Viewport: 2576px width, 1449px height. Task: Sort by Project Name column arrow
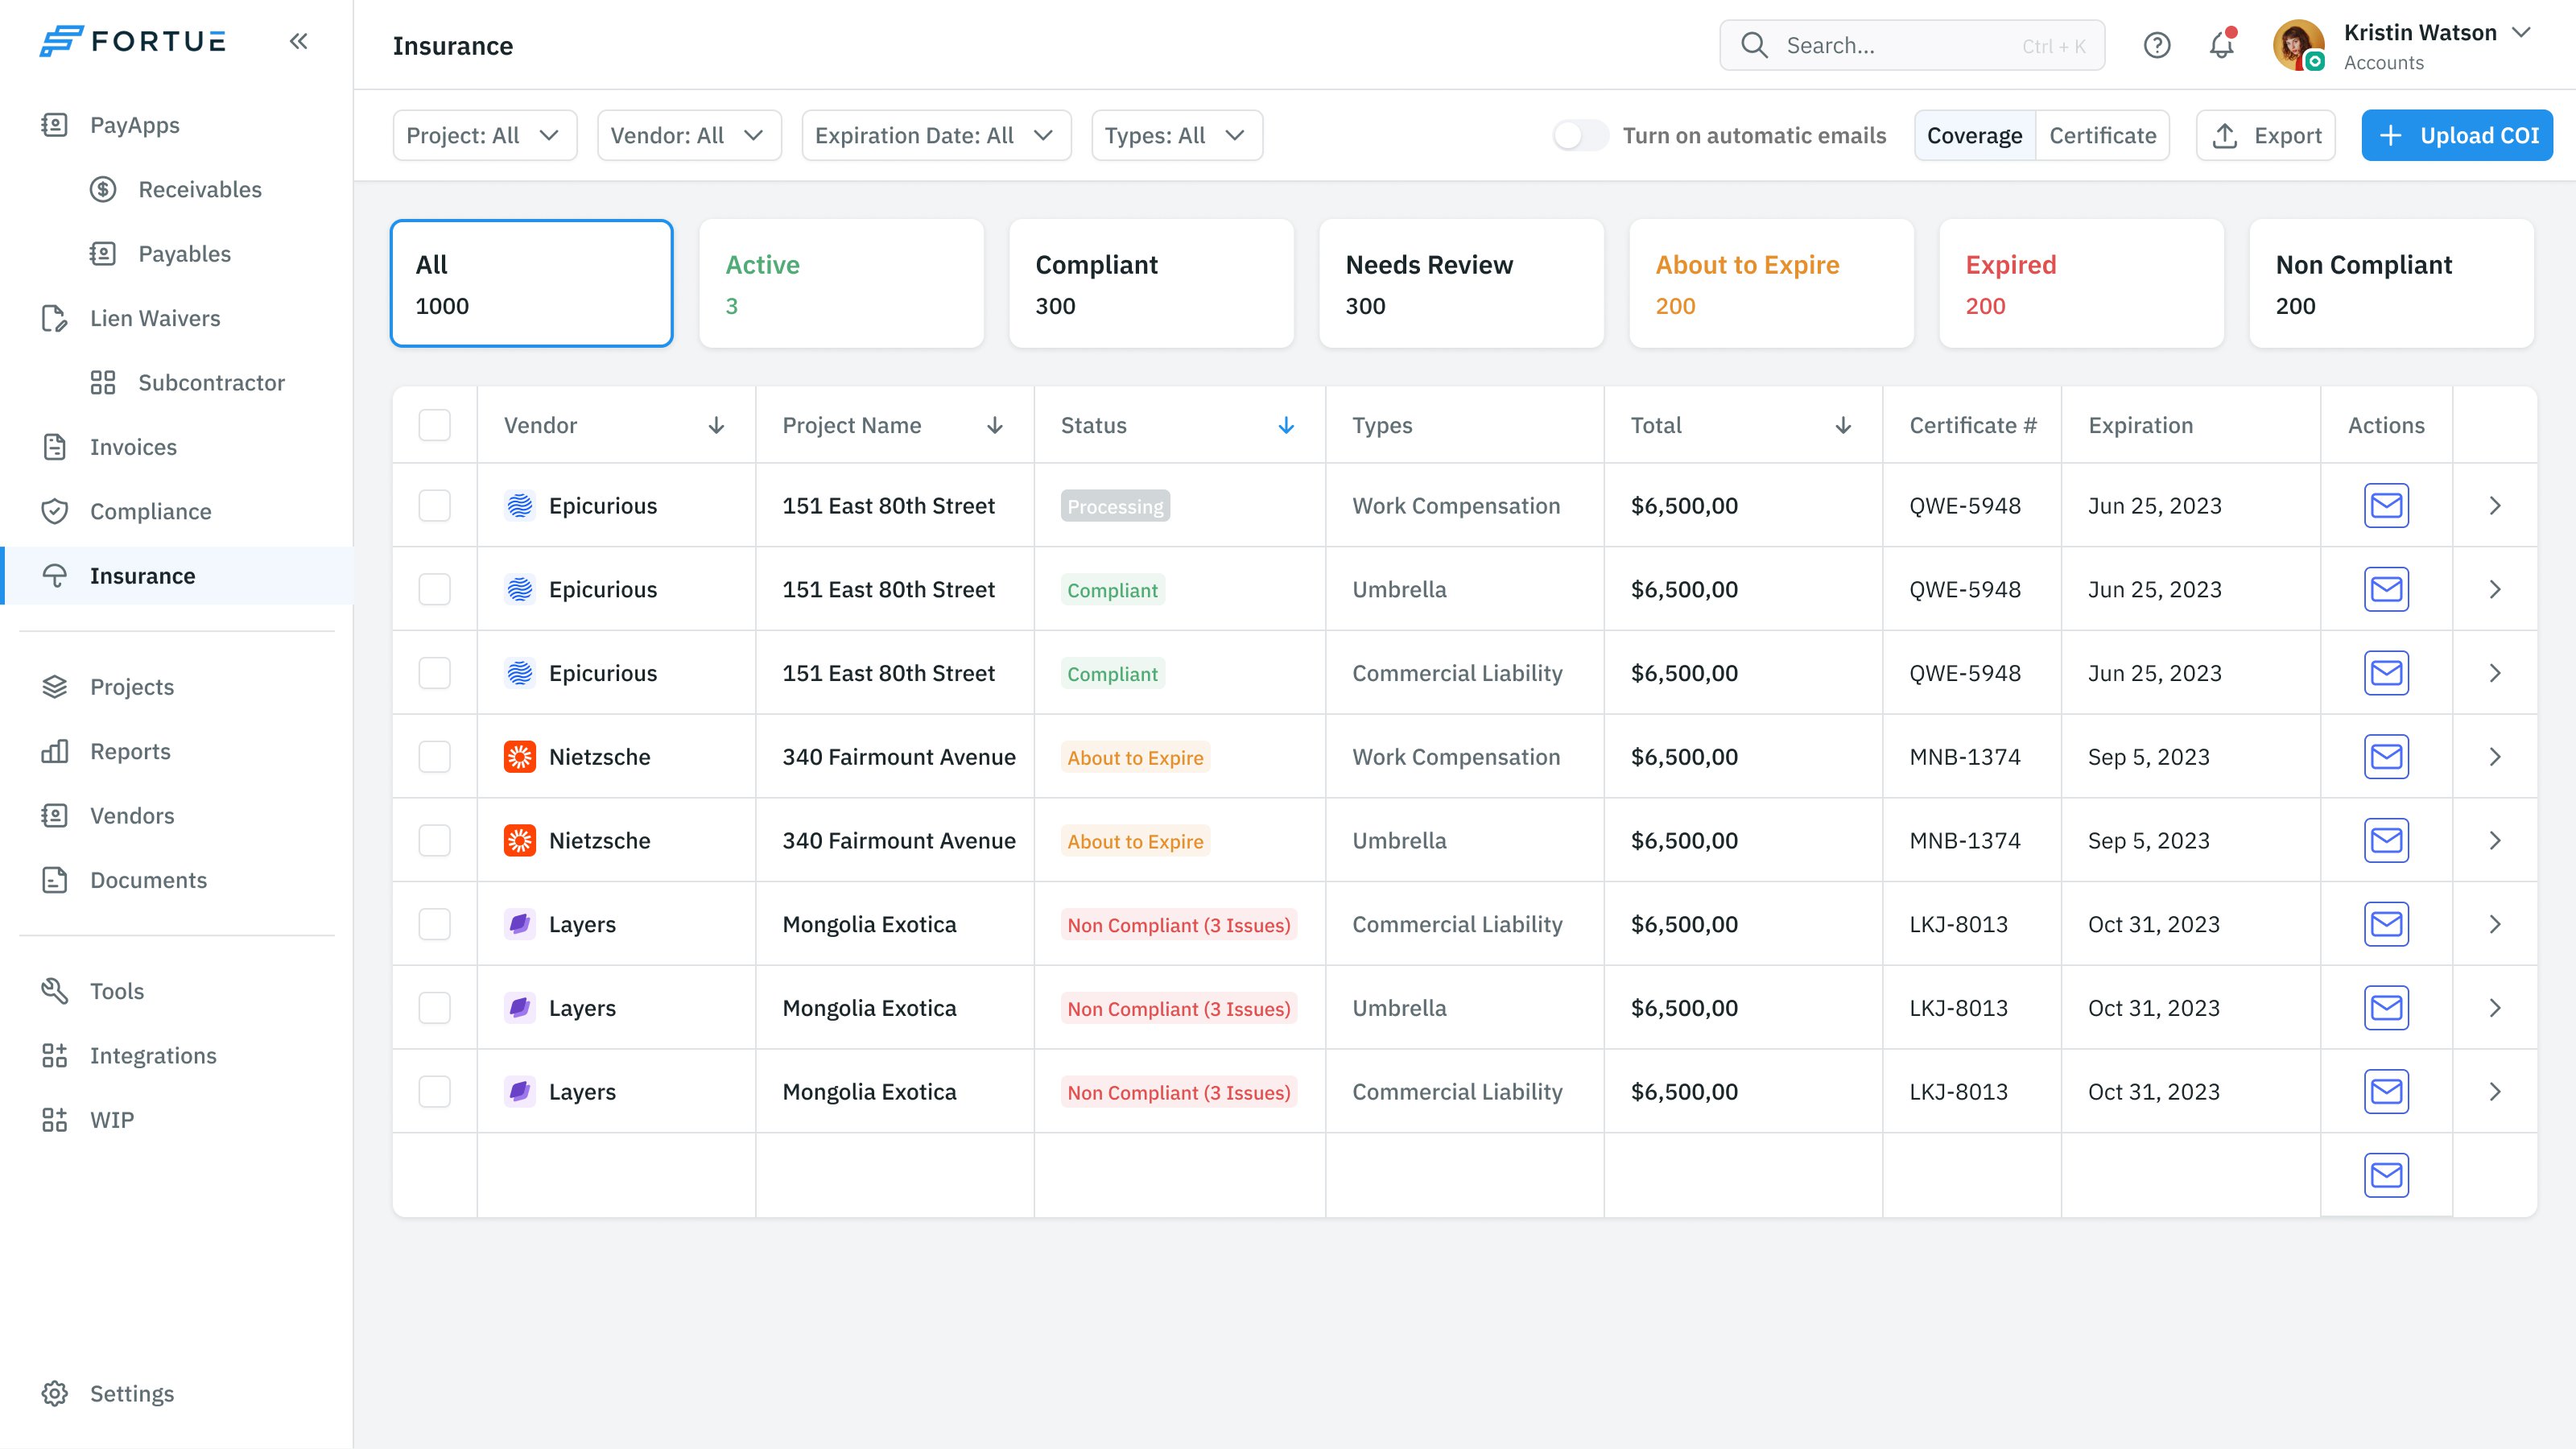coord(994,425)
